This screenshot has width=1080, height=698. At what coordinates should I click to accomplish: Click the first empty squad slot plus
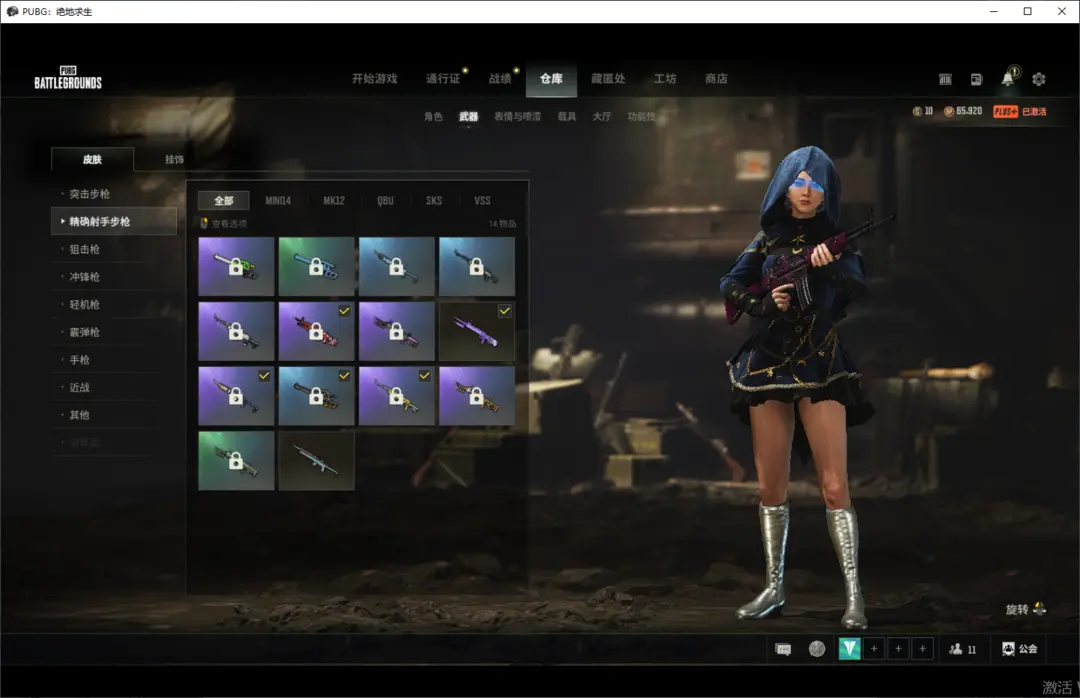click(x=874, y=649)
